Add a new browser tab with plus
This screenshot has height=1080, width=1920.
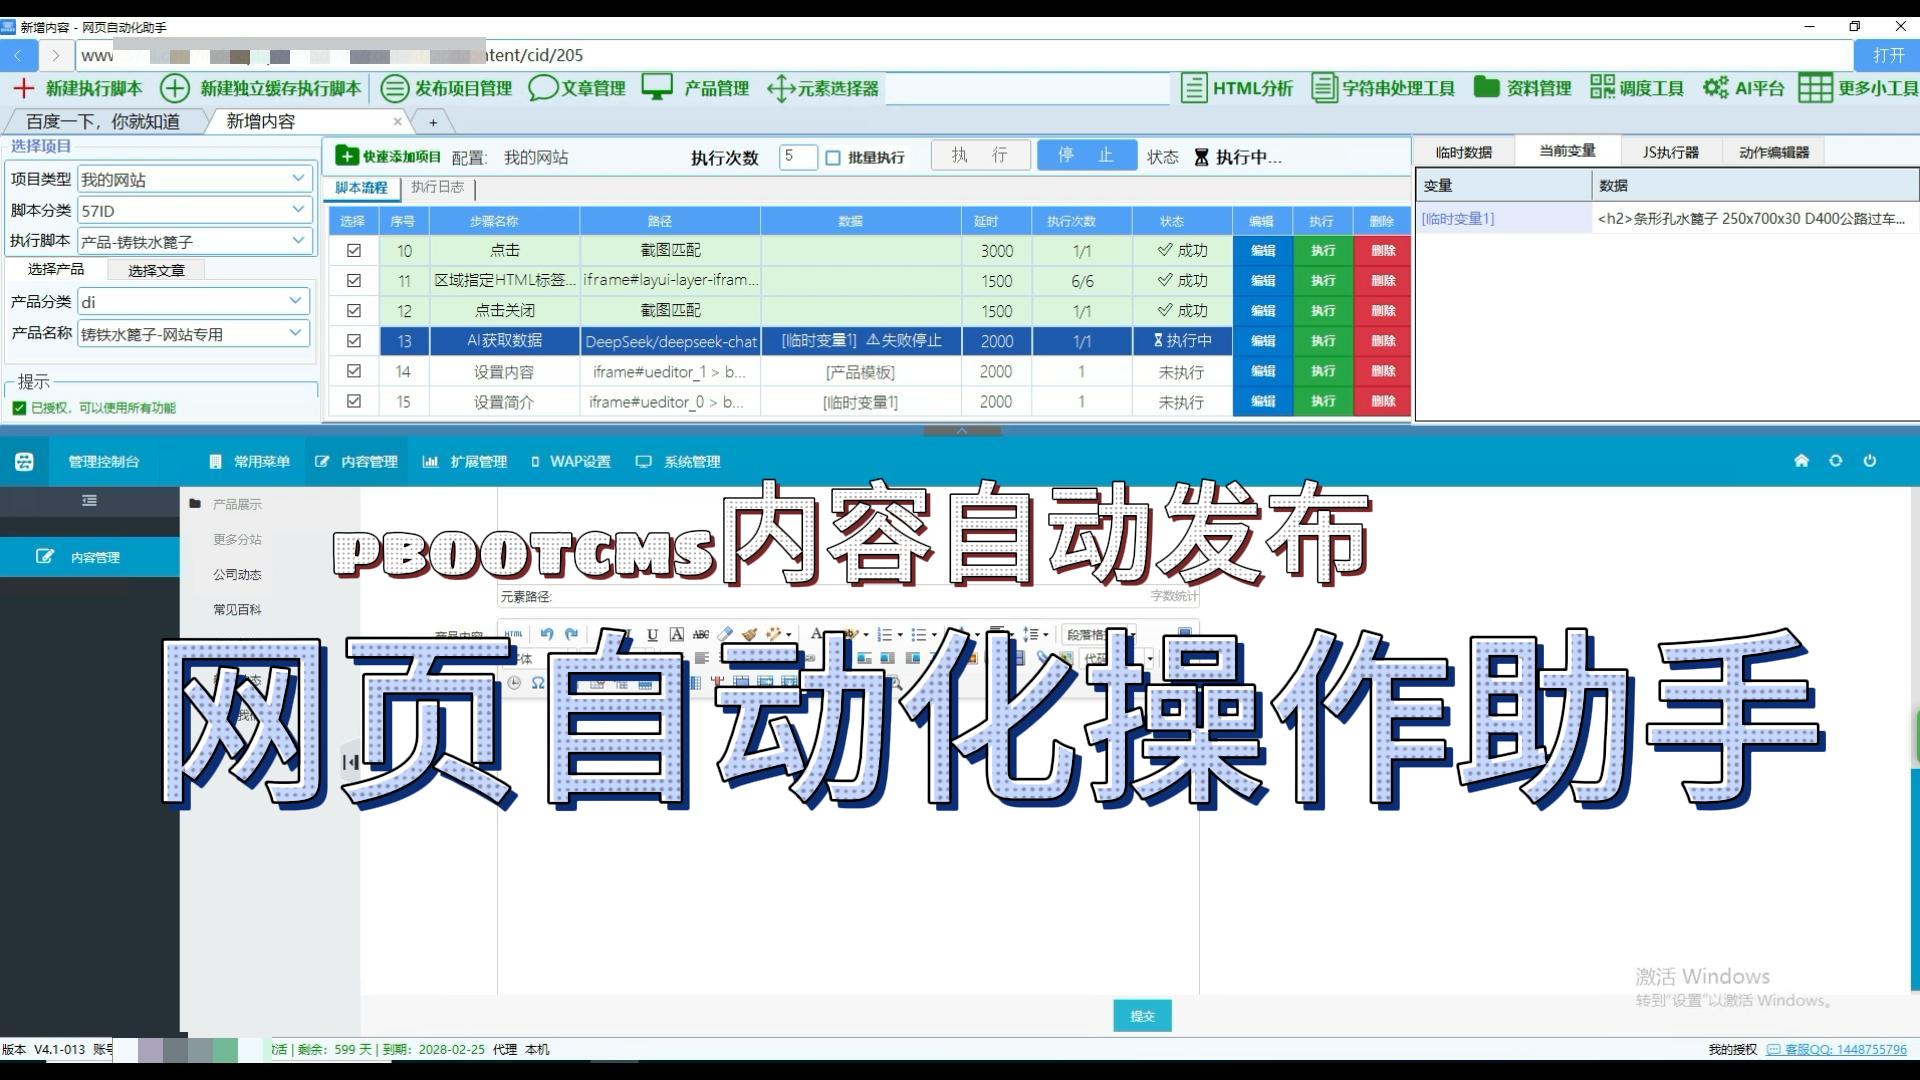tap(433, 122)
